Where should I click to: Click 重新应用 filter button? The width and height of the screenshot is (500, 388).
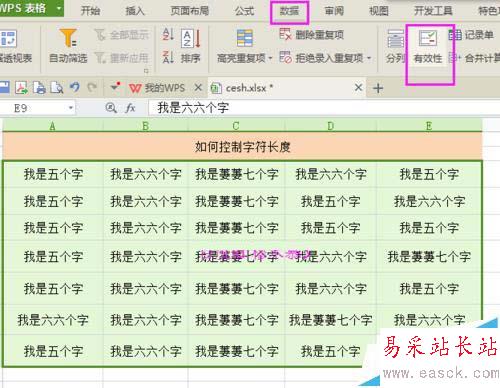point(121,58)
